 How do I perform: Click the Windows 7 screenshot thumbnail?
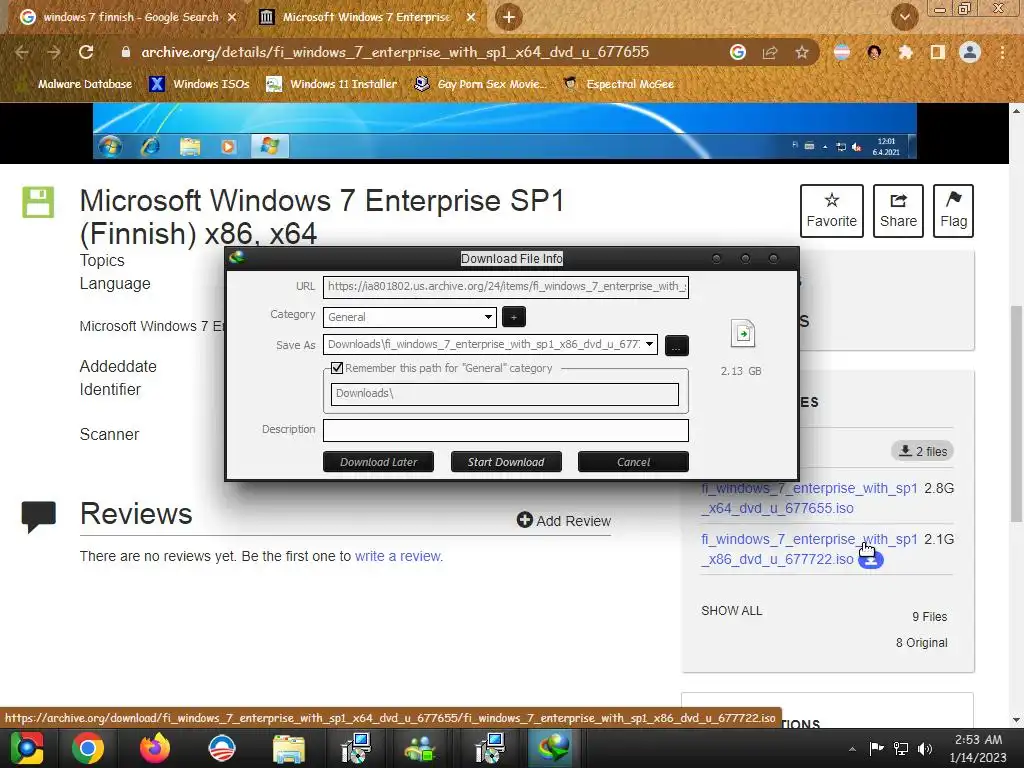click(x=505, y=131)
